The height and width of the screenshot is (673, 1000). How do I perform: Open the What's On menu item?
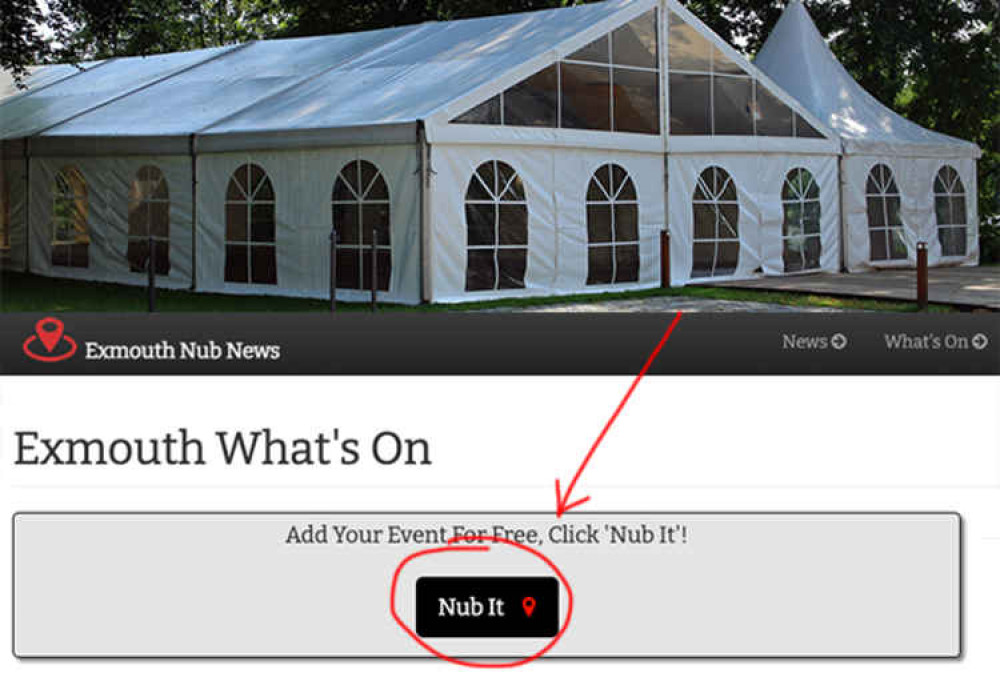point(925,342)
